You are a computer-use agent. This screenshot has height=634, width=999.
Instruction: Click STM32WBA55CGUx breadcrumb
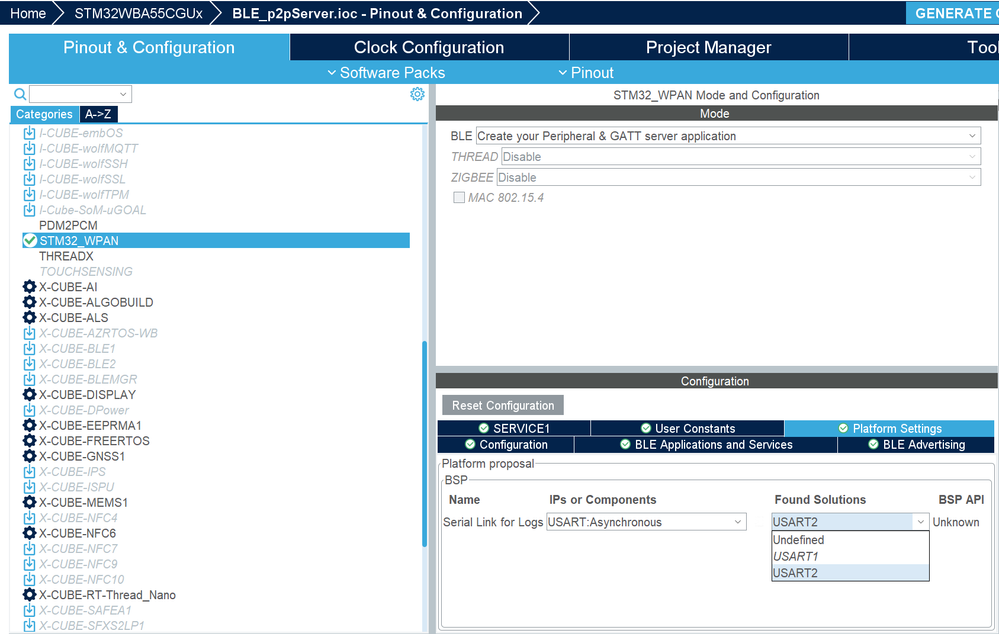click(x=138, y=13)
